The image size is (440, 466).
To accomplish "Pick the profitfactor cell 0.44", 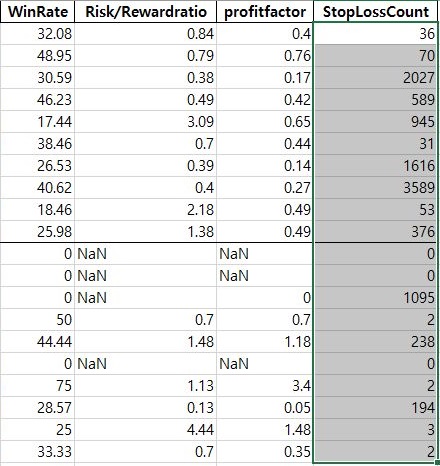I will click(x=265, y=144).
